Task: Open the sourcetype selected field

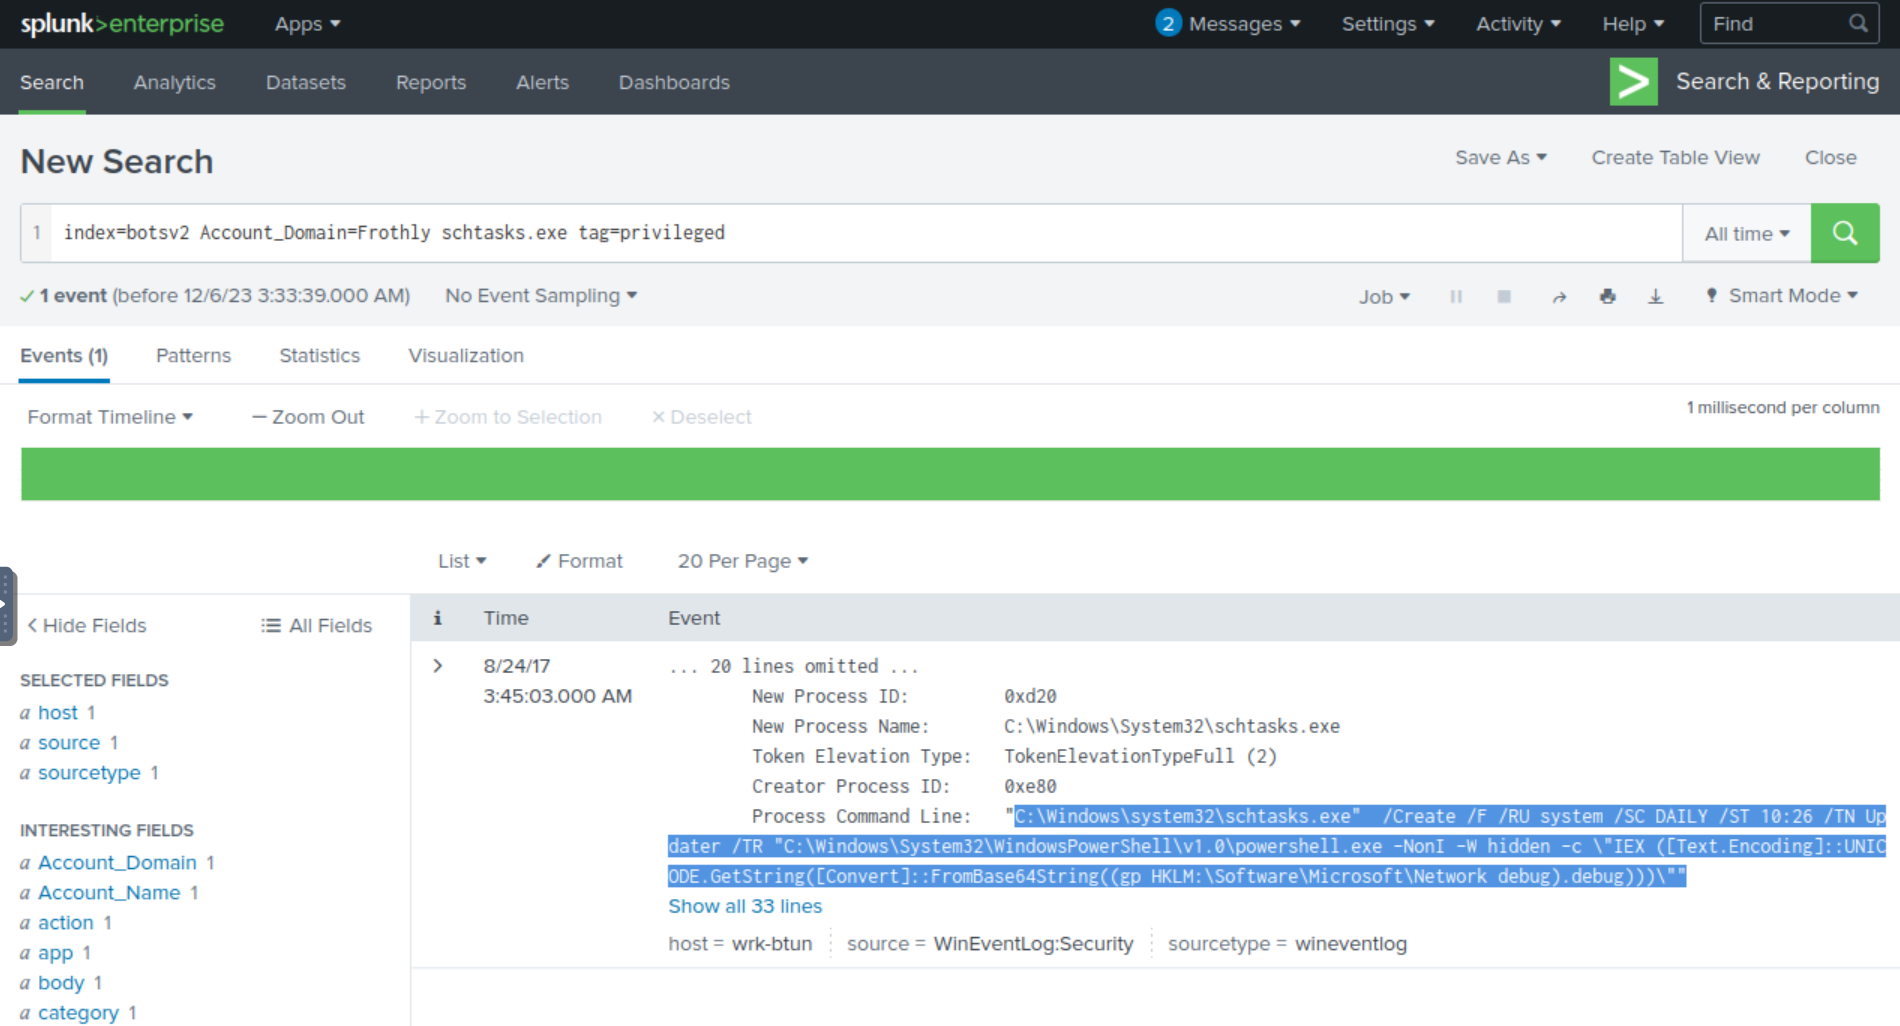Action: (x=89, y=773)
